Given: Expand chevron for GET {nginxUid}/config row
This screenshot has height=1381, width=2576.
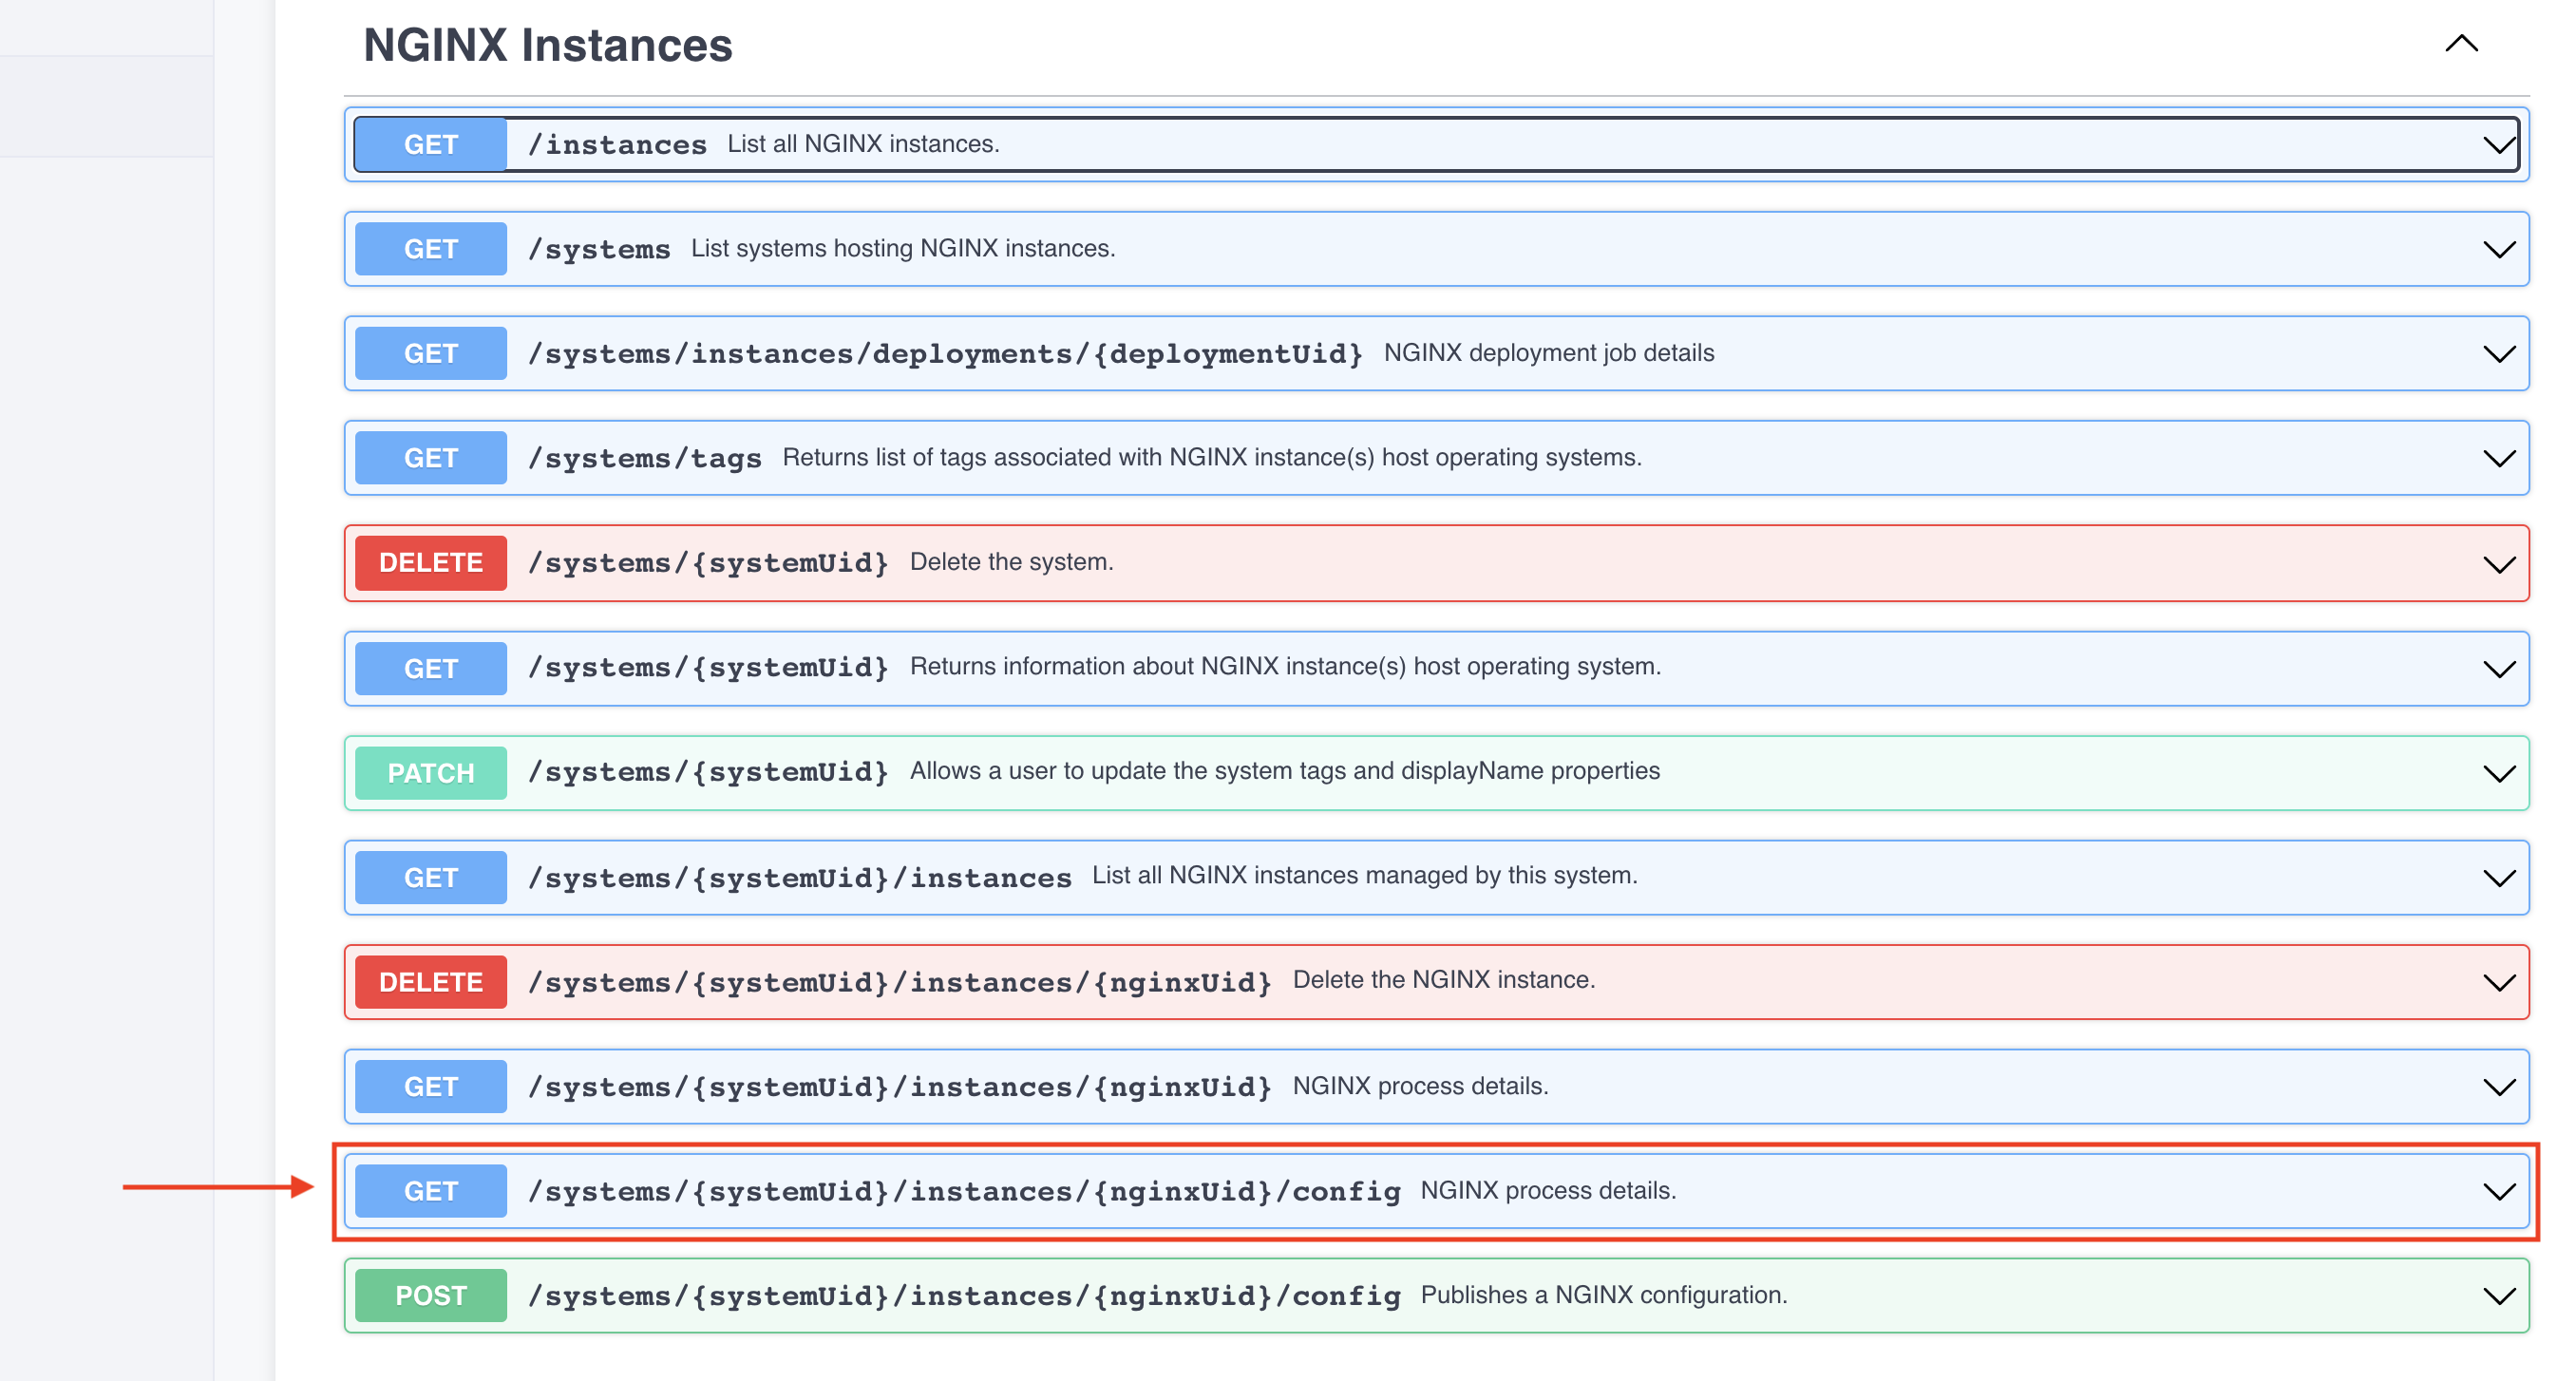Looking at the screenshot, I should coord(2499,1191).
